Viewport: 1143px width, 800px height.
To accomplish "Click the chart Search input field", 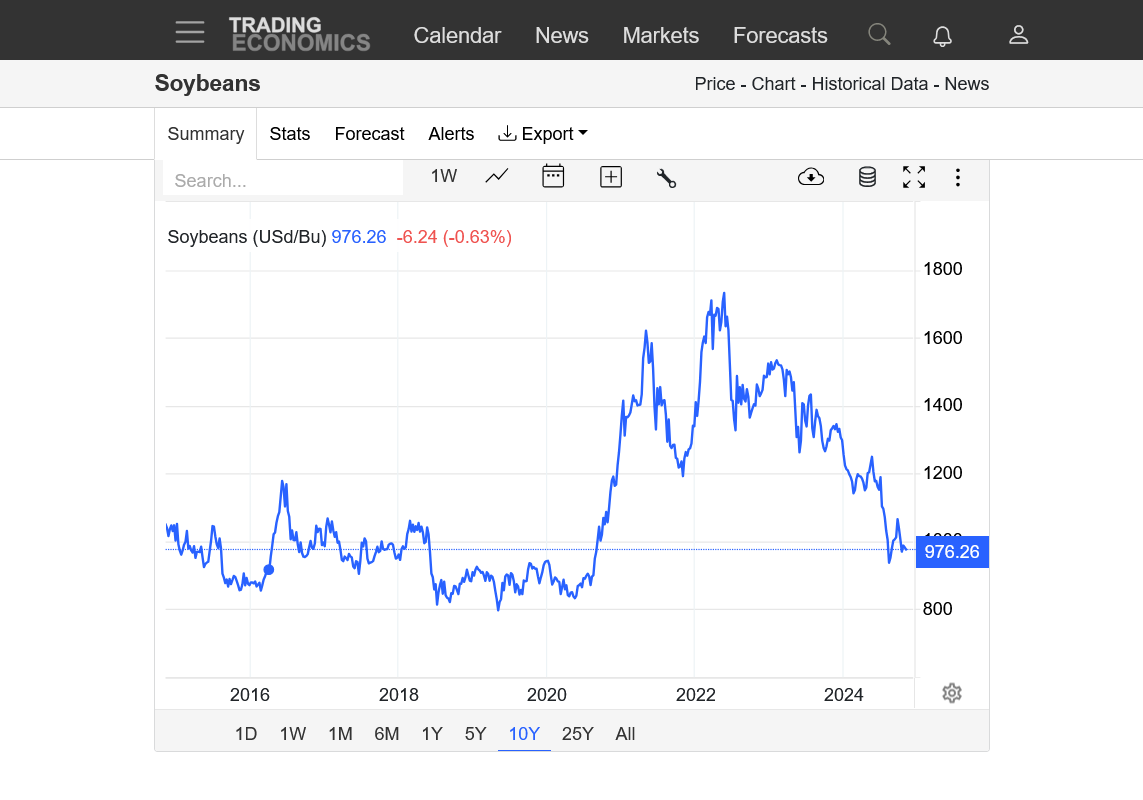I will point(283,181).
